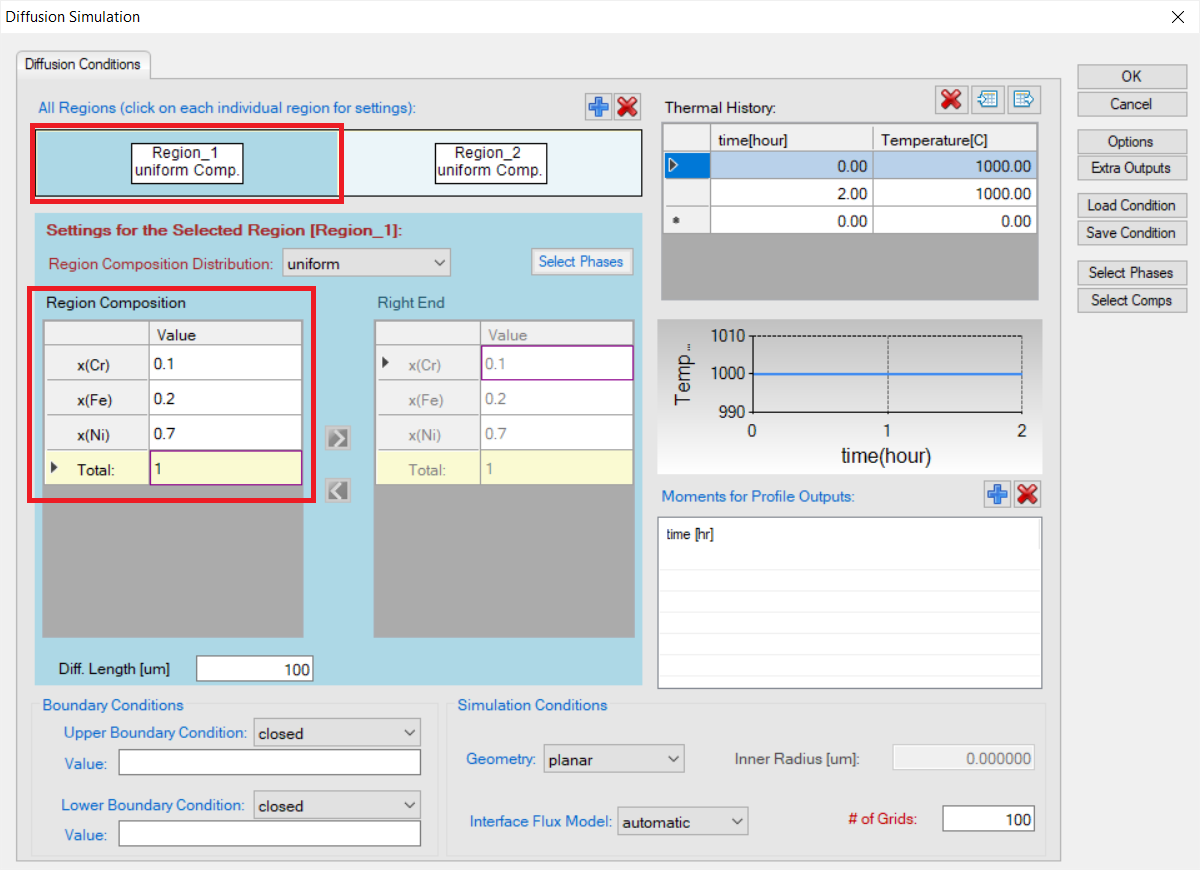Image resolution: width=1200 pixels, height=870 pixels.
Task: Clear thermal history with red X icon
Action: [950, 99]
